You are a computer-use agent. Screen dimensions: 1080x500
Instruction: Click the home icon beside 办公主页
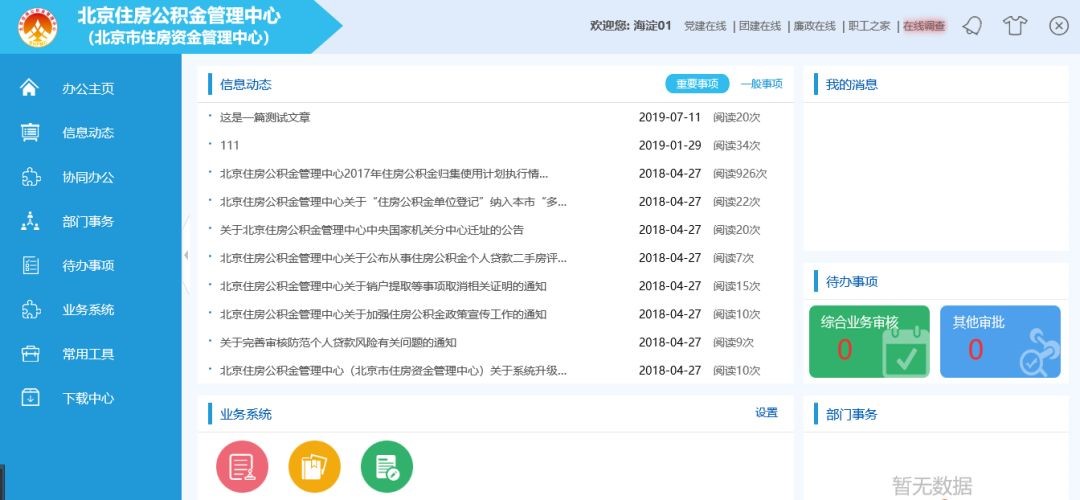click(29, 87)
